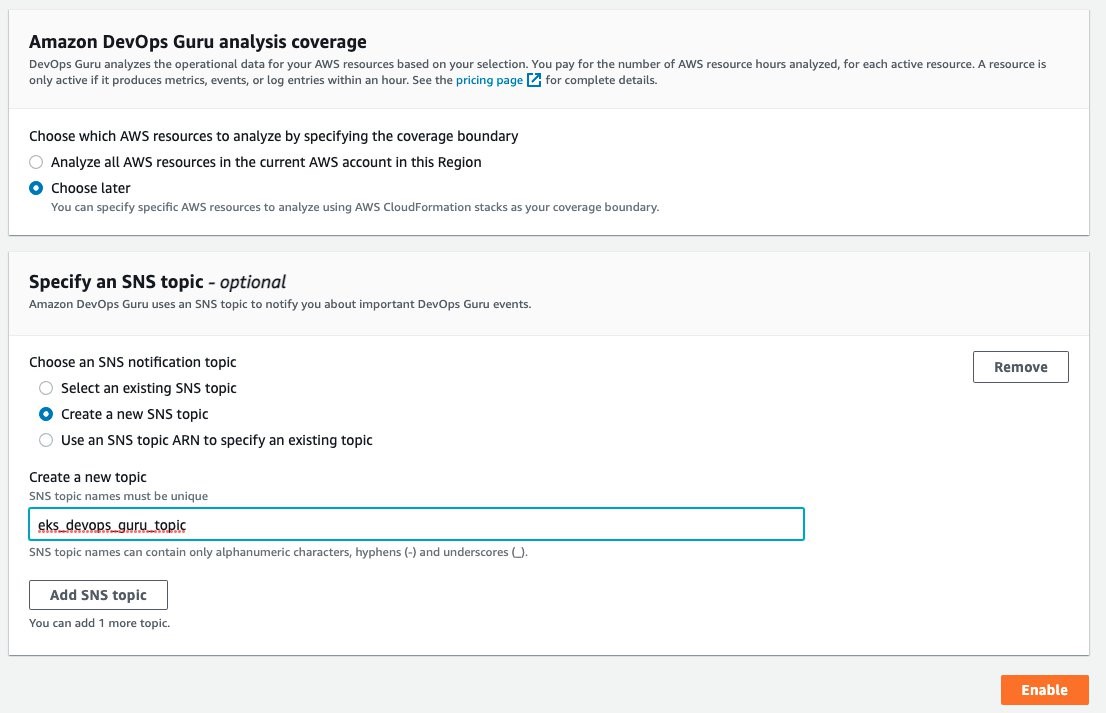Click 'Specify an SNS topic - optional' heading
The width and height of the screenshot is (1106, 713).
coord(157,282)
